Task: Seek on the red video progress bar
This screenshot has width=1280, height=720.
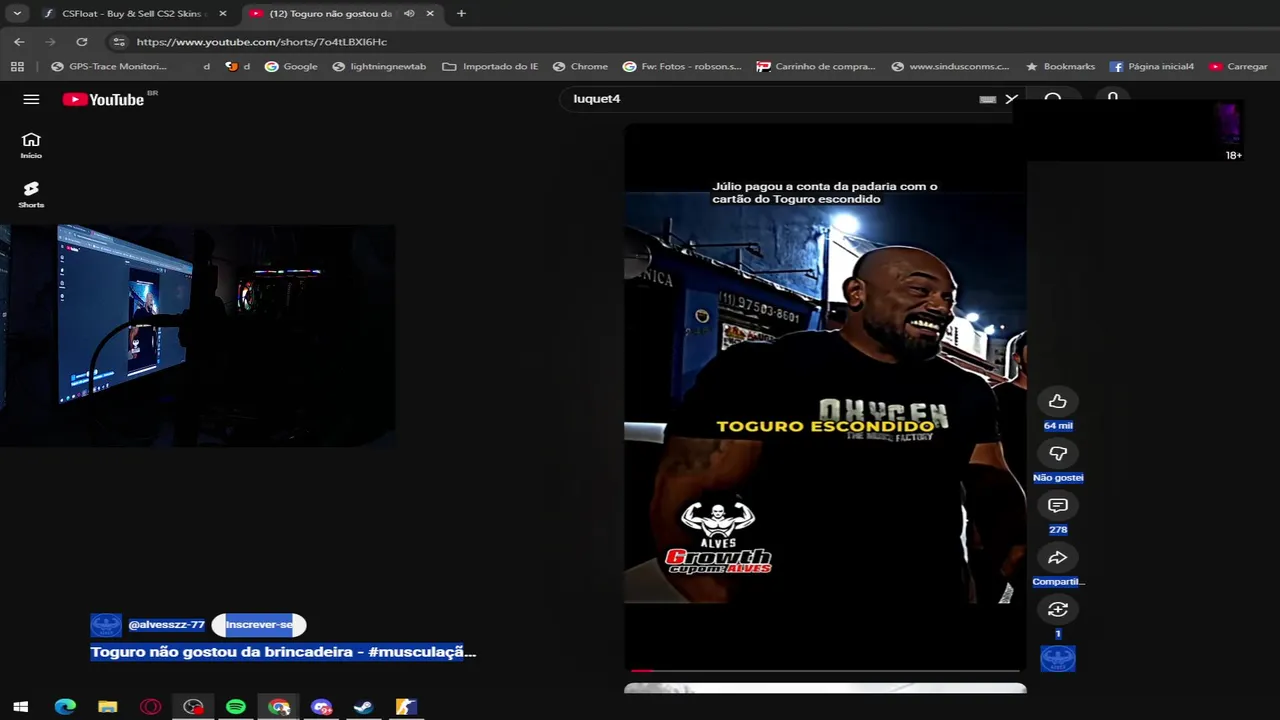Action: click(x=825, y=670)
